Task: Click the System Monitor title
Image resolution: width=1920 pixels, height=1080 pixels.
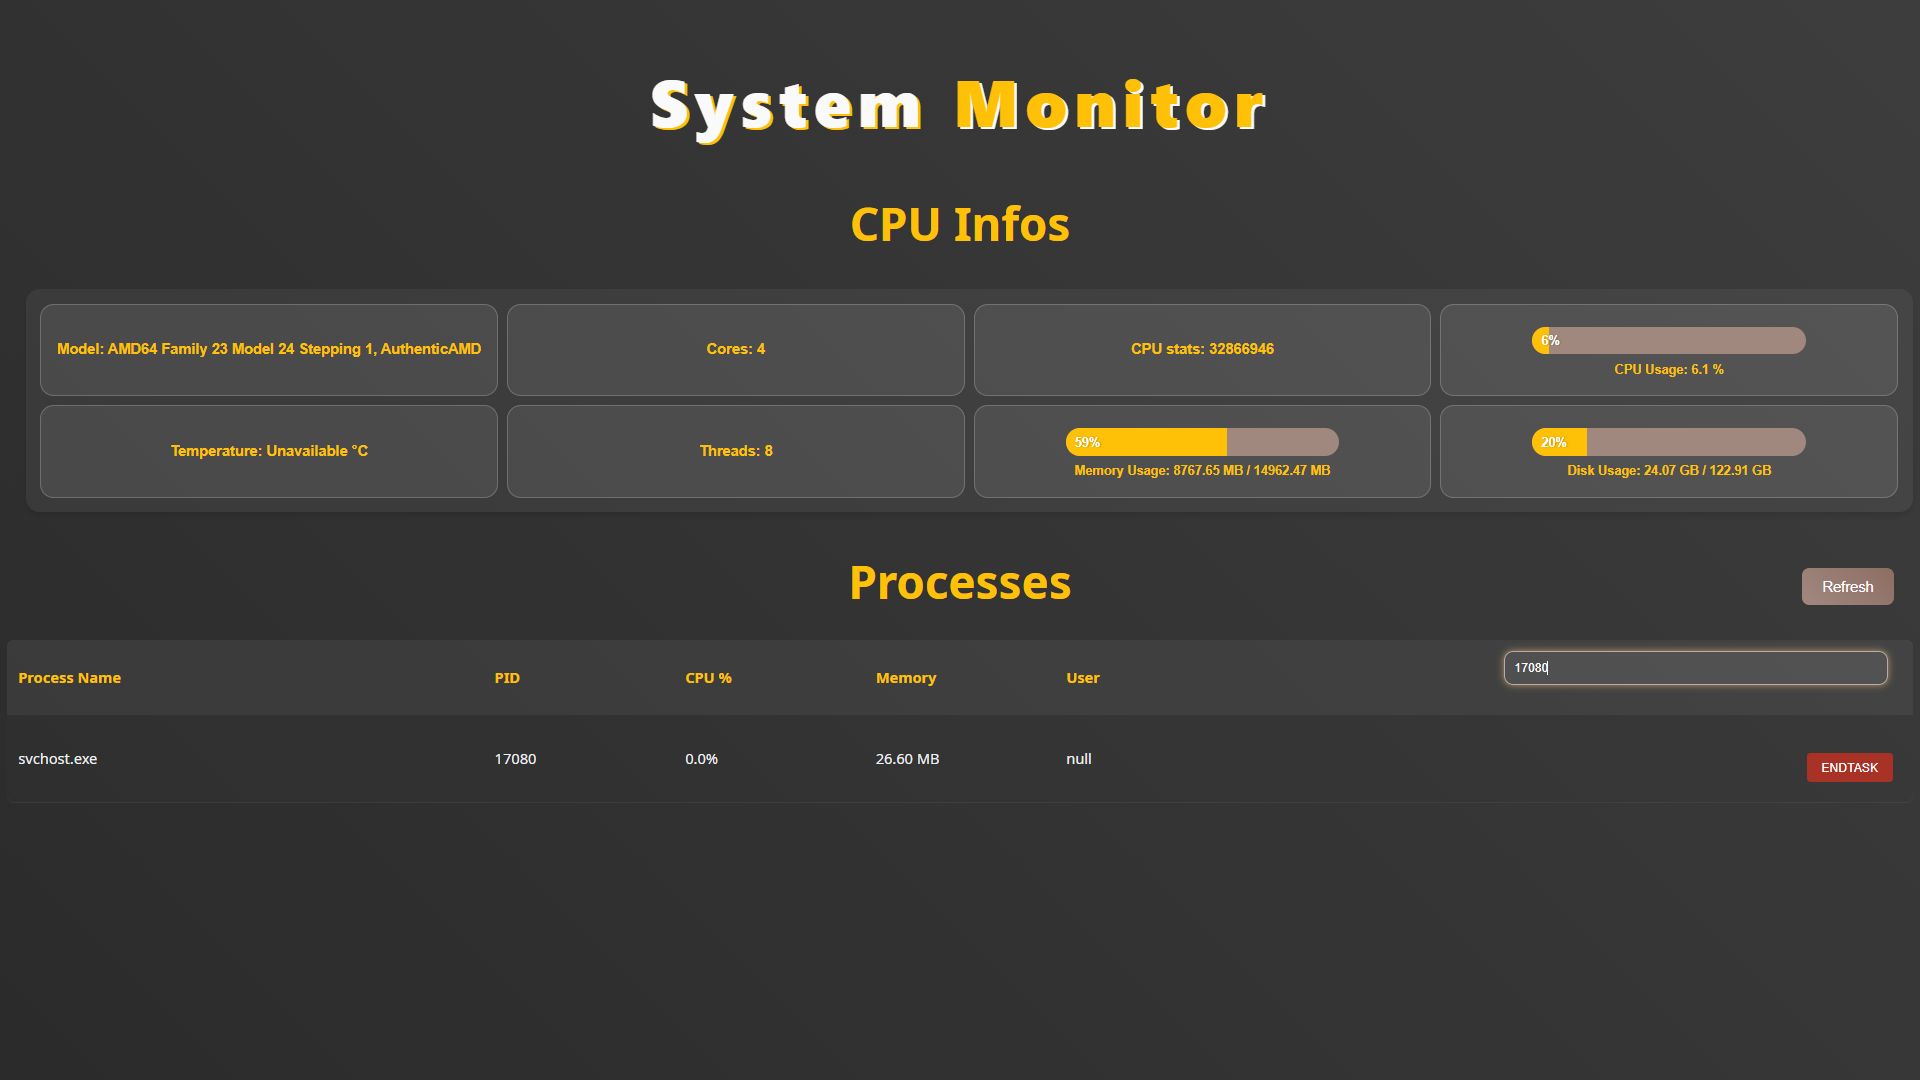Action: pos(959,108)
